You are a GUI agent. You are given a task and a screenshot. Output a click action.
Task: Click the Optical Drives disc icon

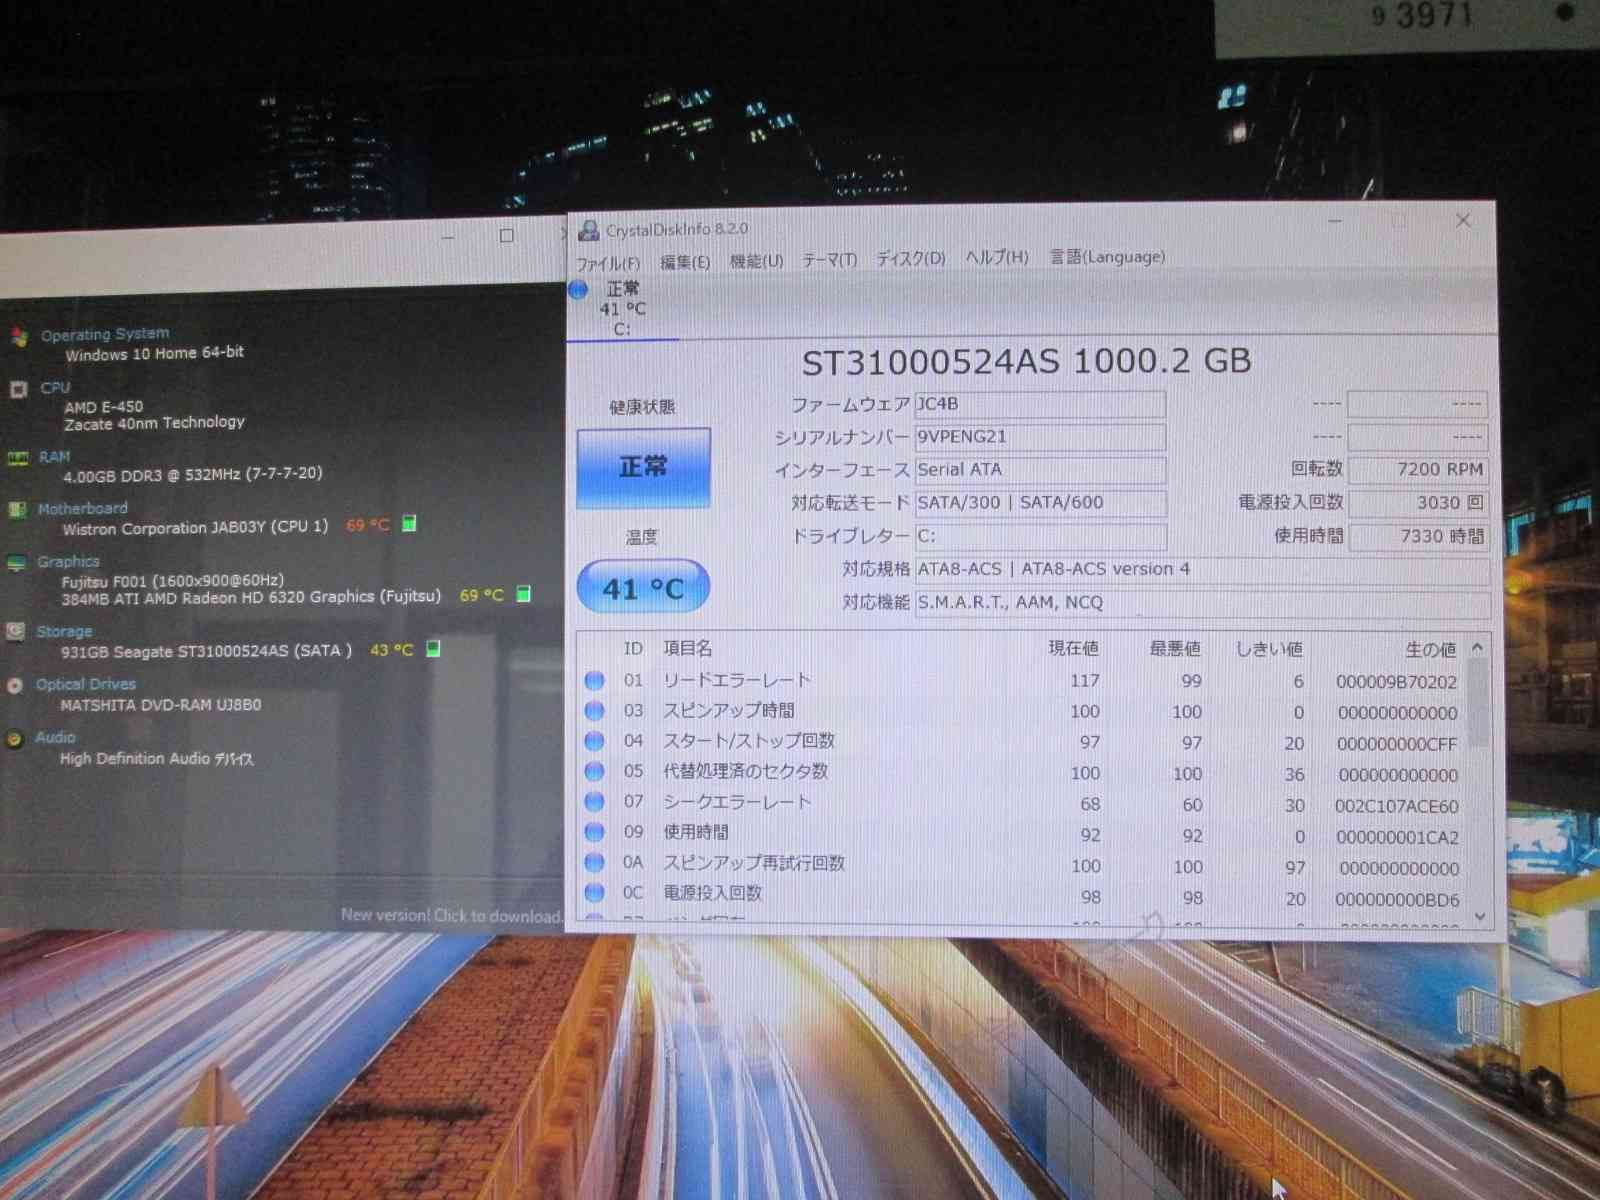click(x=14, y=686)
